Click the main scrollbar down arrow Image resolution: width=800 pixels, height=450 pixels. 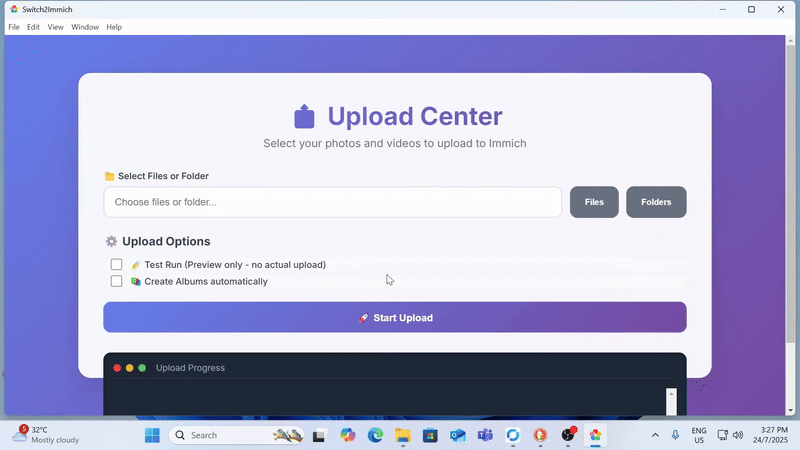pyautogui.click(x=790, y=410)
